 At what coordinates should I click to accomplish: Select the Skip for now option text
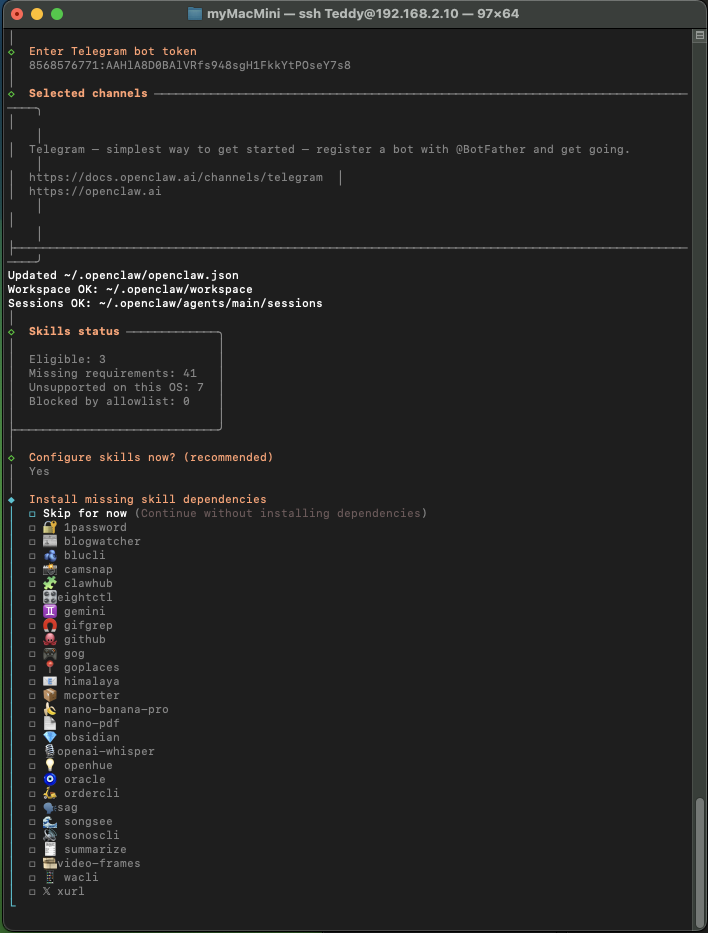click(x=85, y=513)
